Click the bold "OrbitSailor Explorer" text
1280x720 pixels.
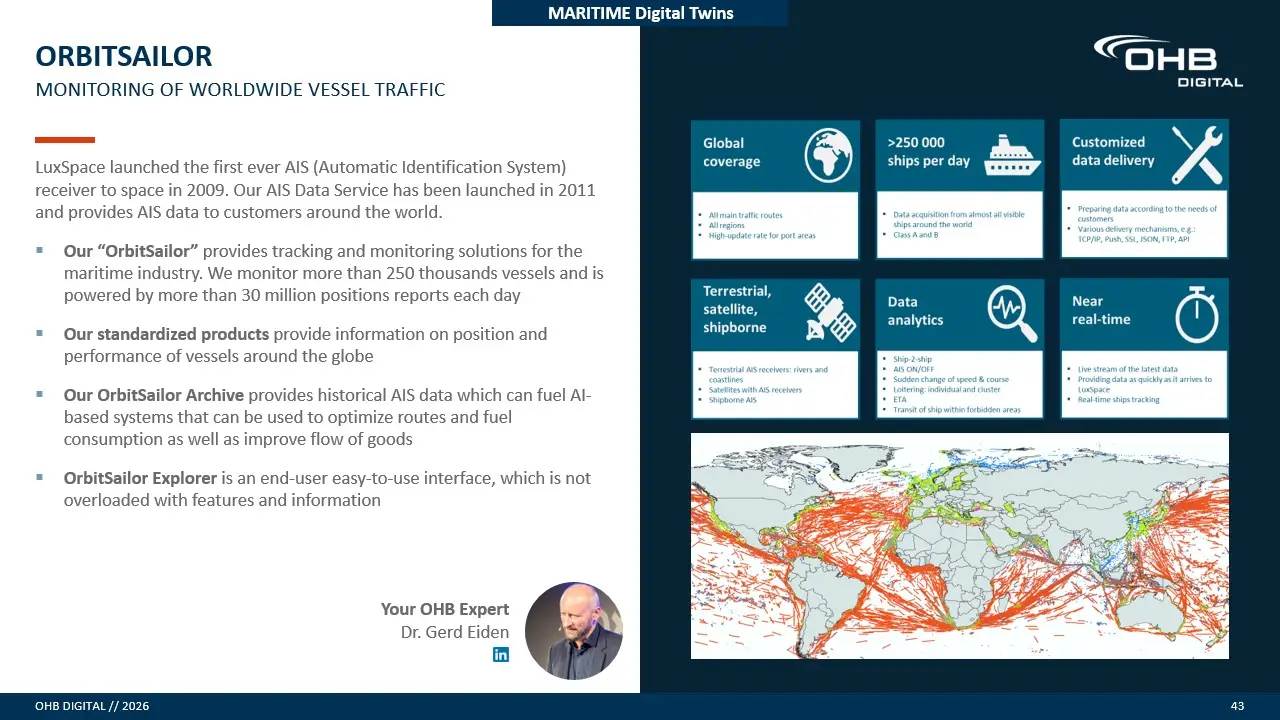tap(140, 478)
